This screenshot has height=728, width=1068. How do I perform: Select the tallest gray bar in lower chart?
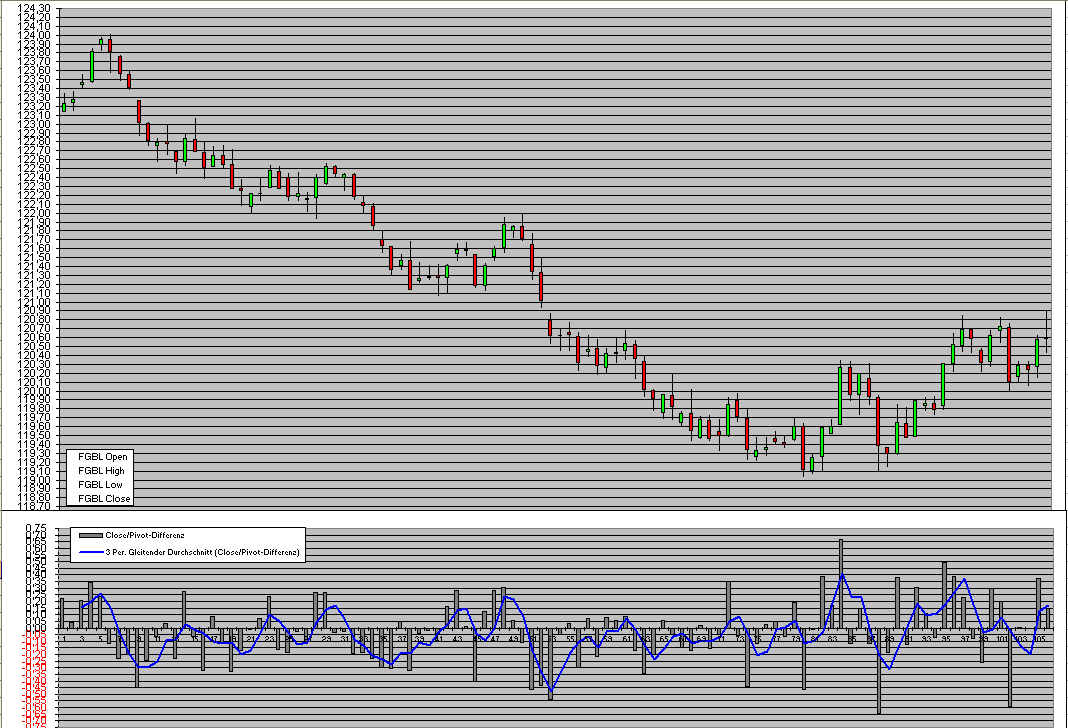pyautogui.click(x=841, y=584)
